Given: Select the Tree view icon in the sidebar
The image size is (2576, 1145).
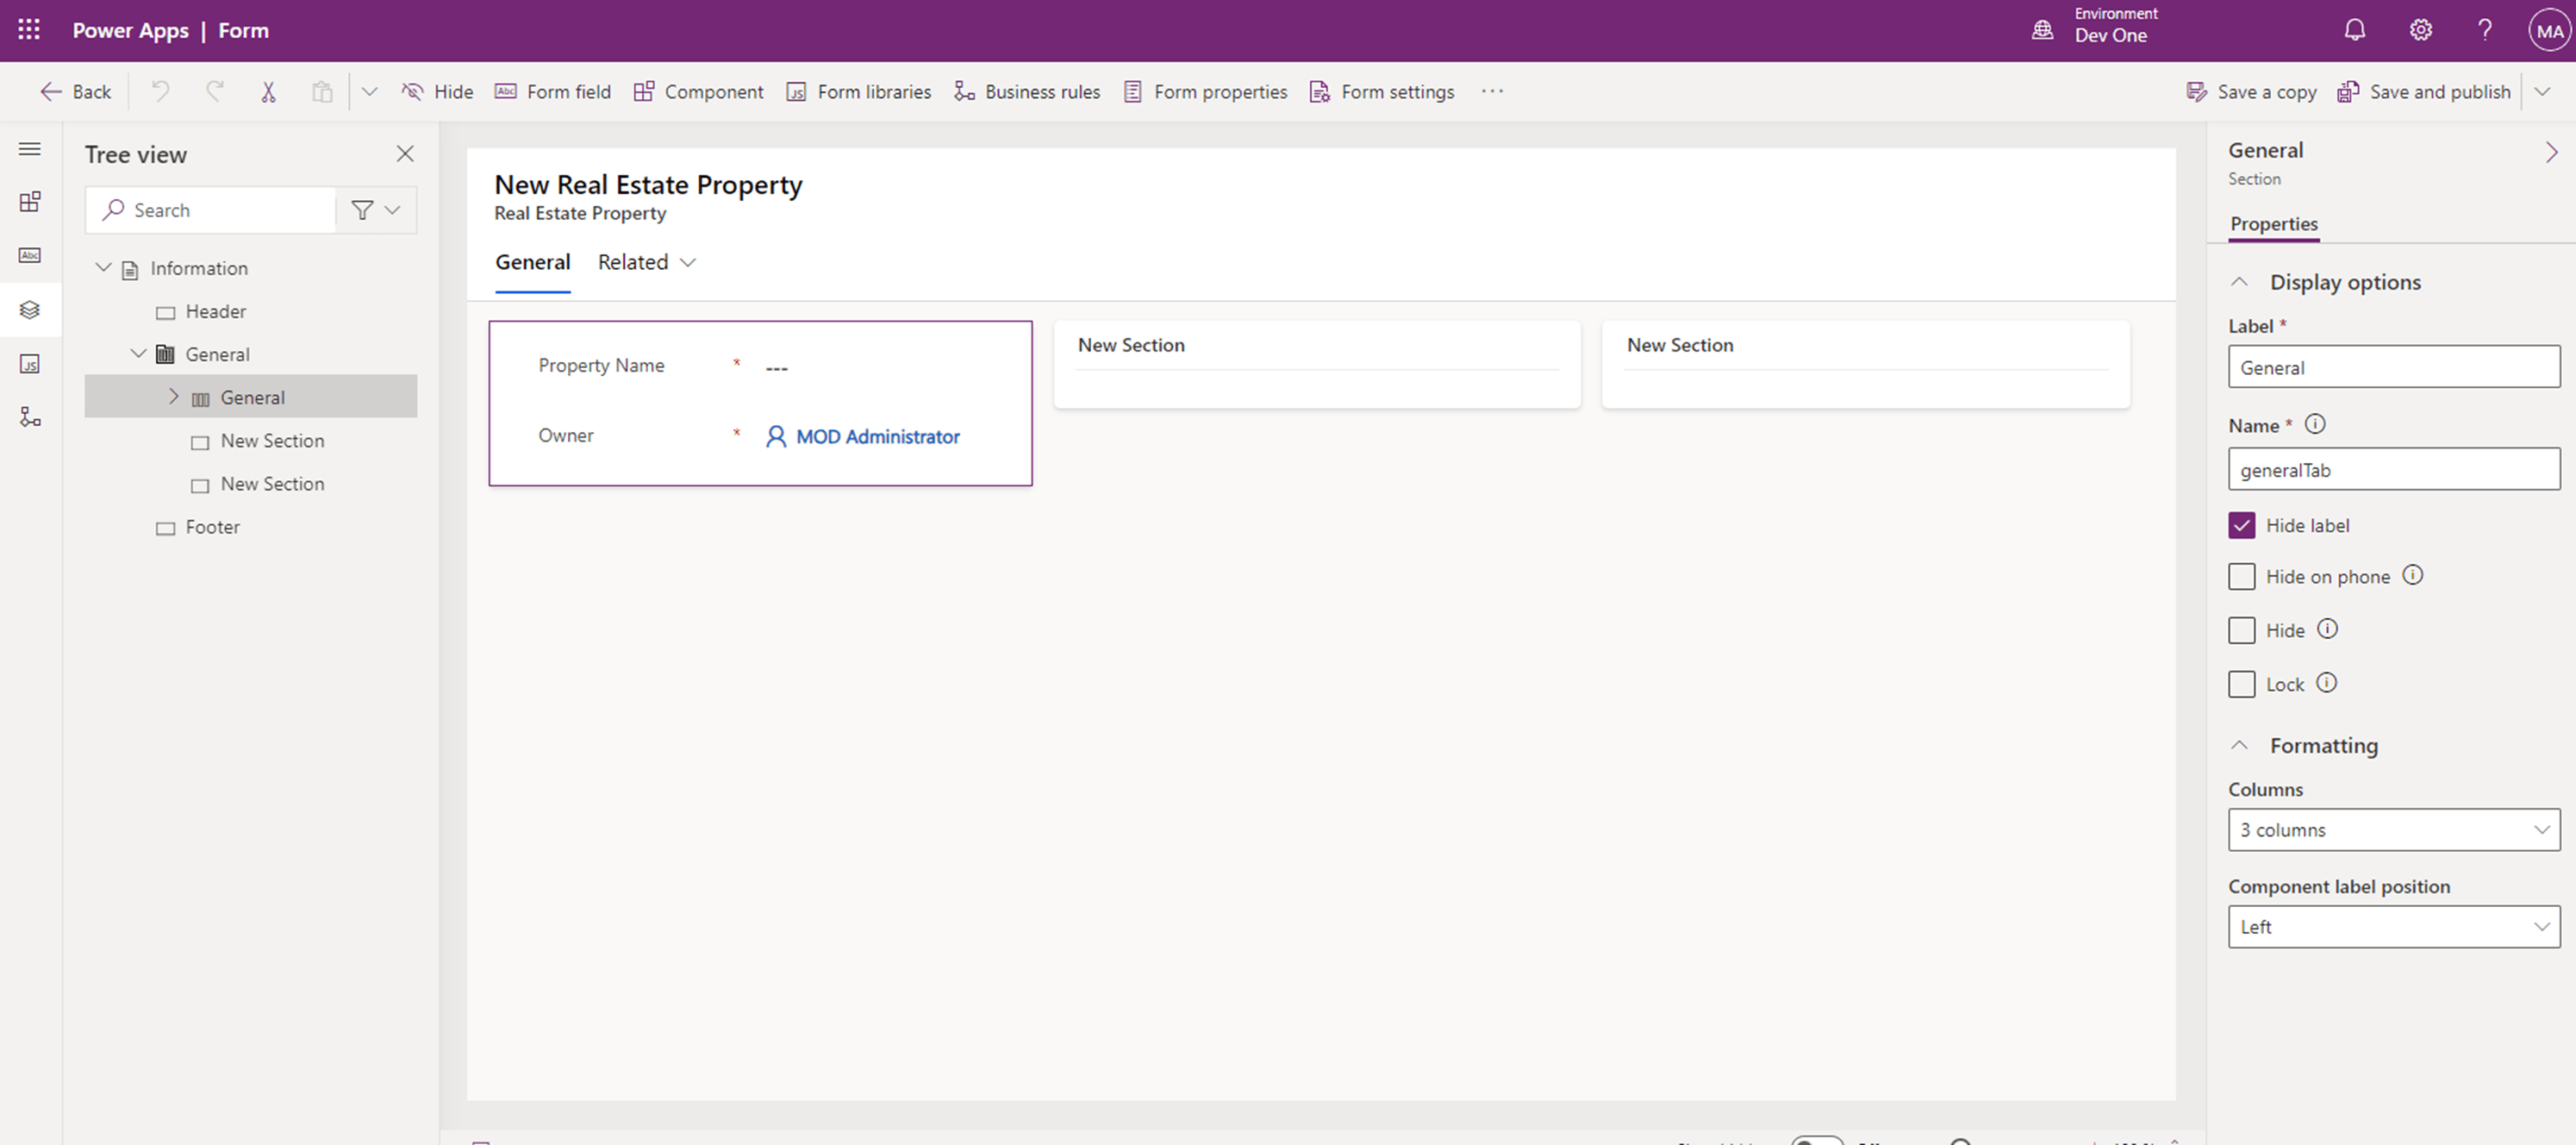Looking at the screenshot, I should coord(29,309).
